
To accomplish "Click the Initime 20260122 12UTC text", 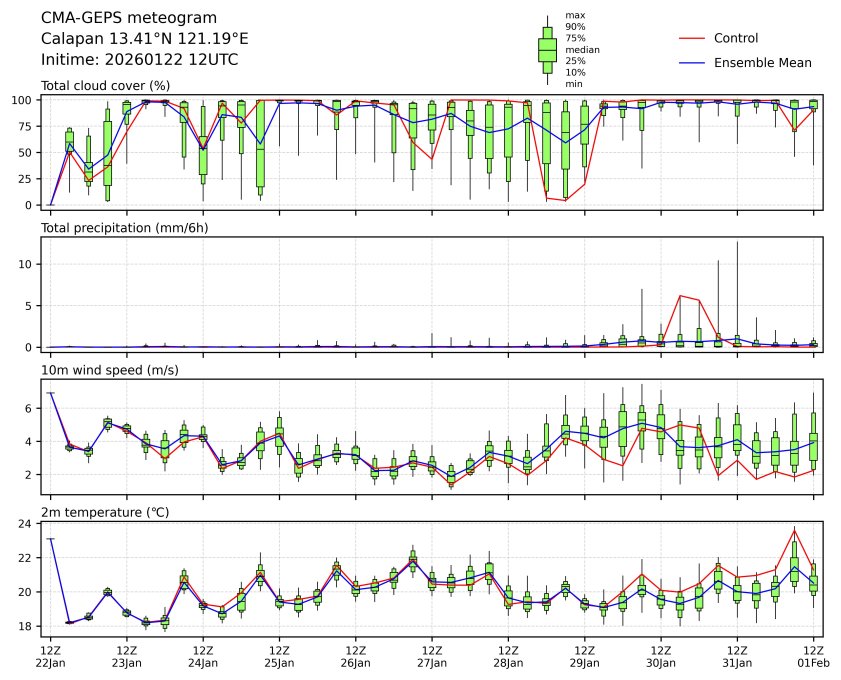I will coord(139,59).
